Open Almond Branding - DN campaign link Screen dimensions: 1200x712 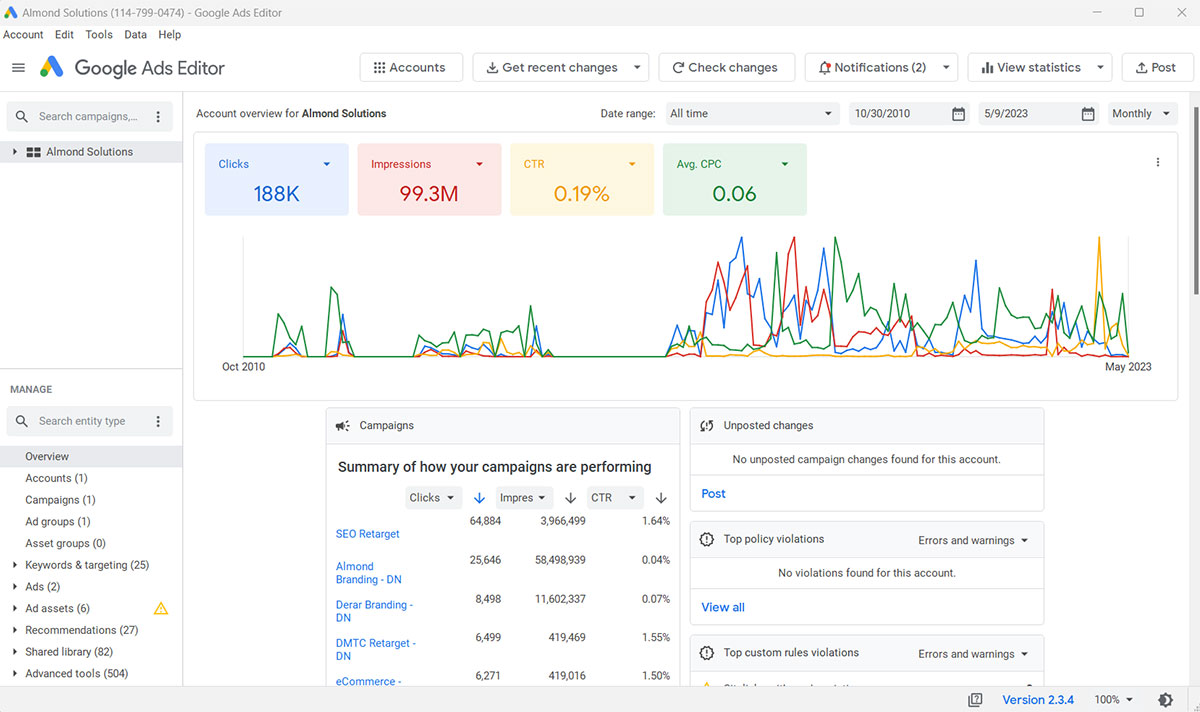[368, 573]
